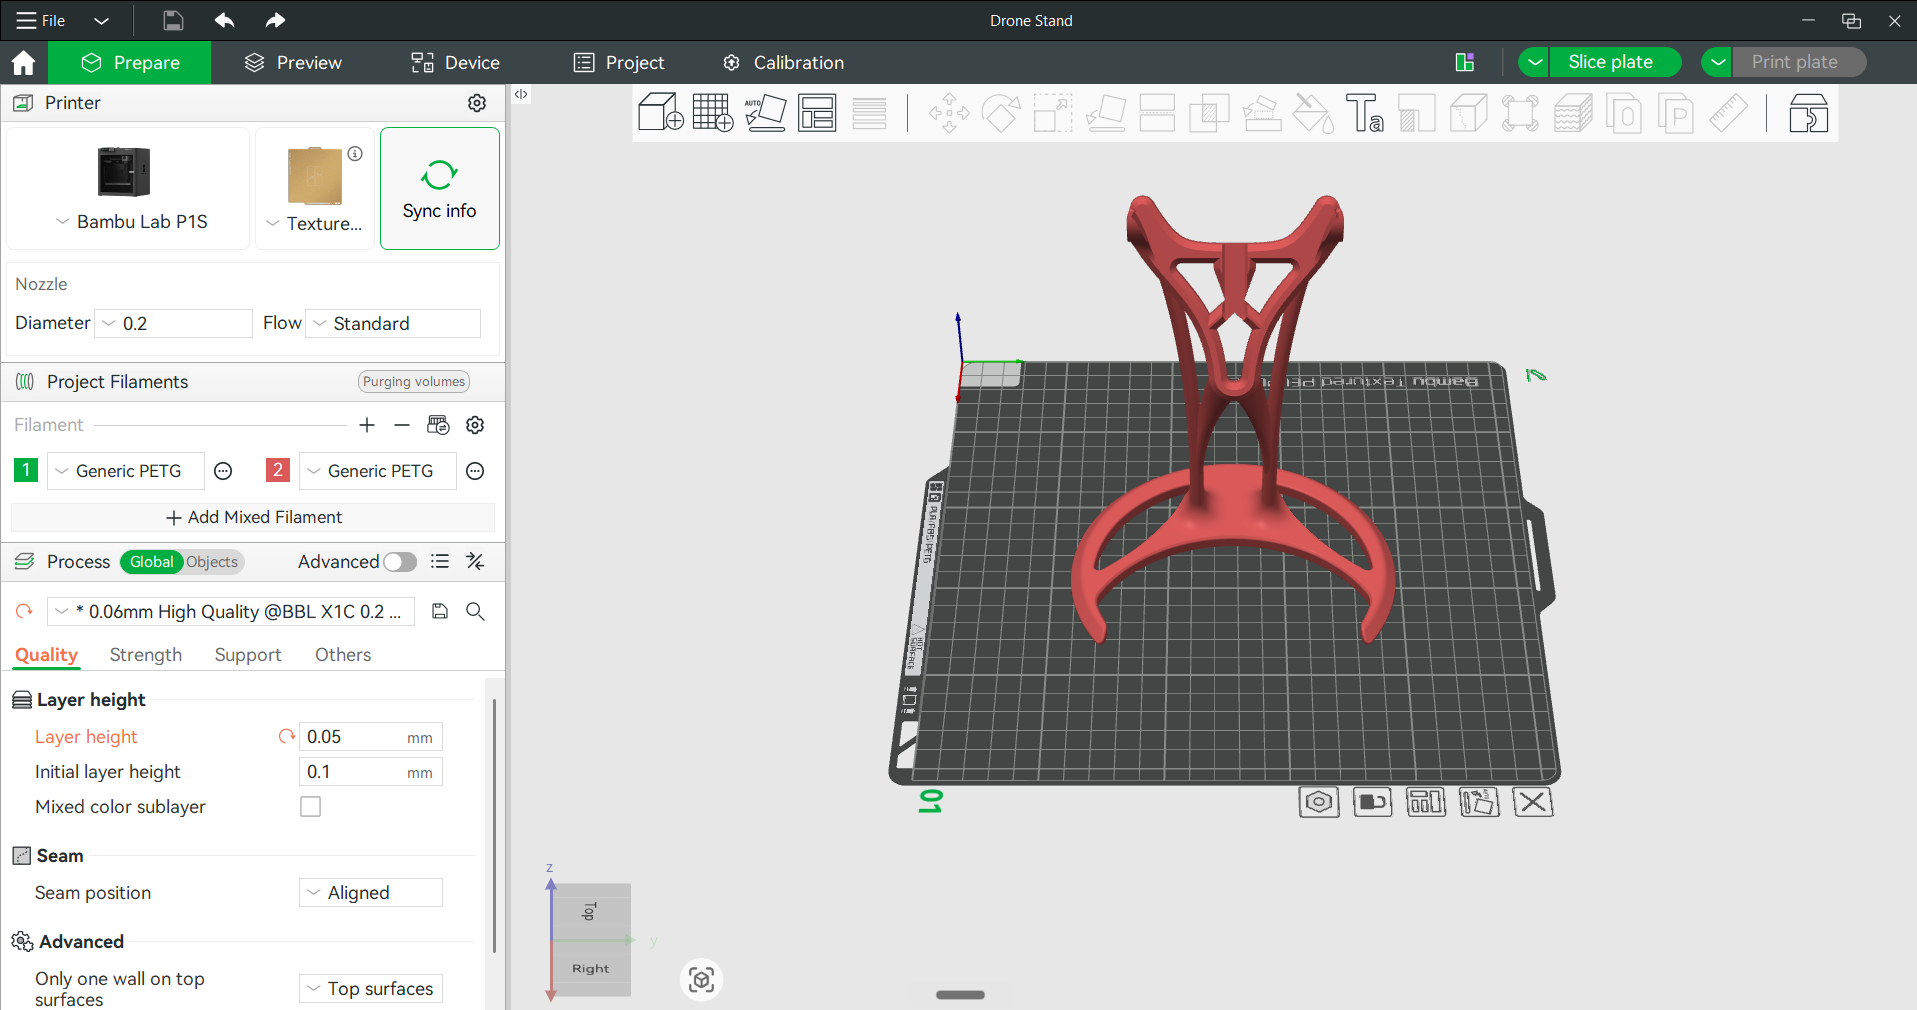Click edit icon beside filament 2 Generic PETG
This screenshot has height=1010, width=1917.
(x=476, y=471)
